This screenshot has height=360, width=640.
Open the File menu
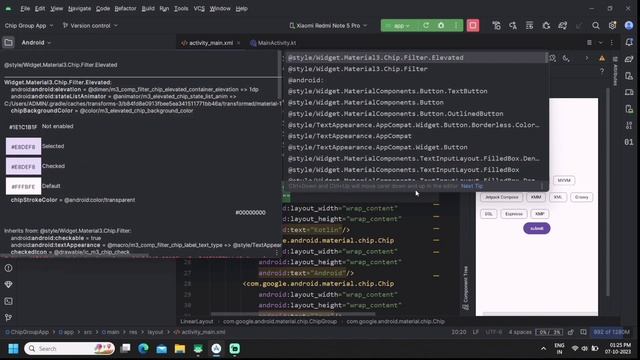[x=25, y=8]
